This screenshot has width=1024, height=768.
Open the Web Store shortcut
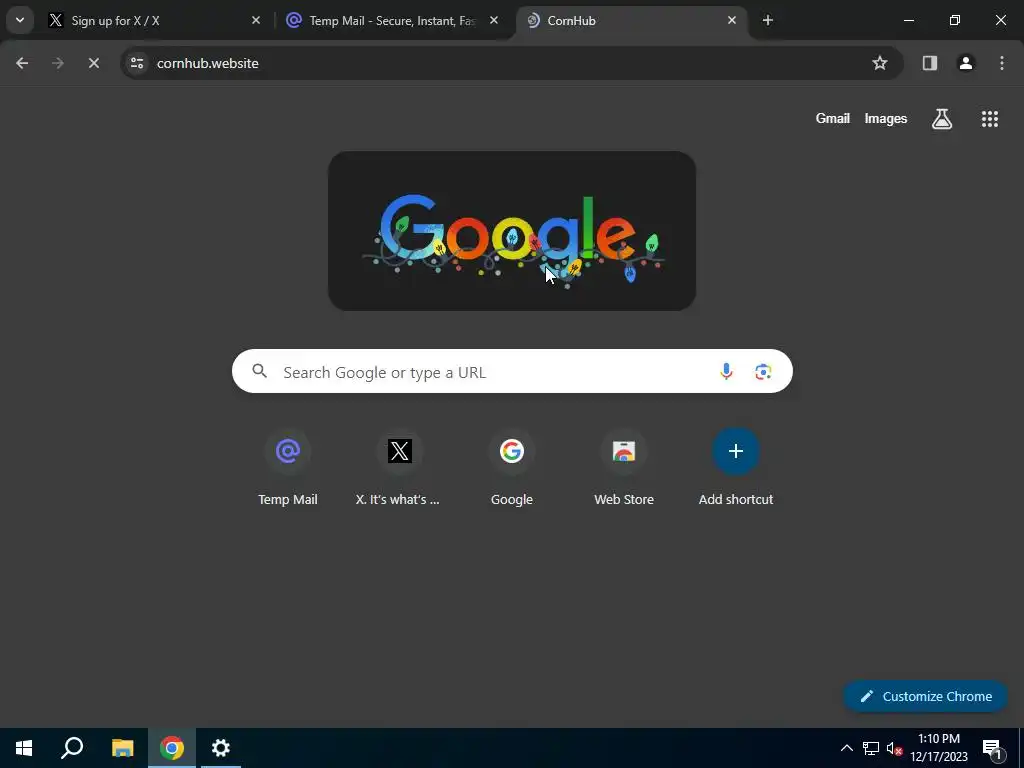[x=624, y=468]
